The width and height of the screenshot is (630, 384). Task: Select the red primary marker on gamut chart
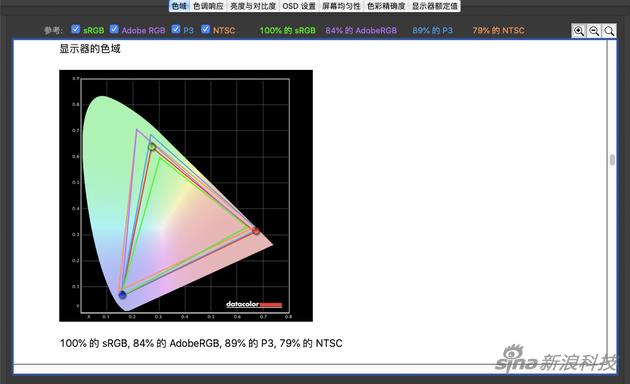point(256,231)
